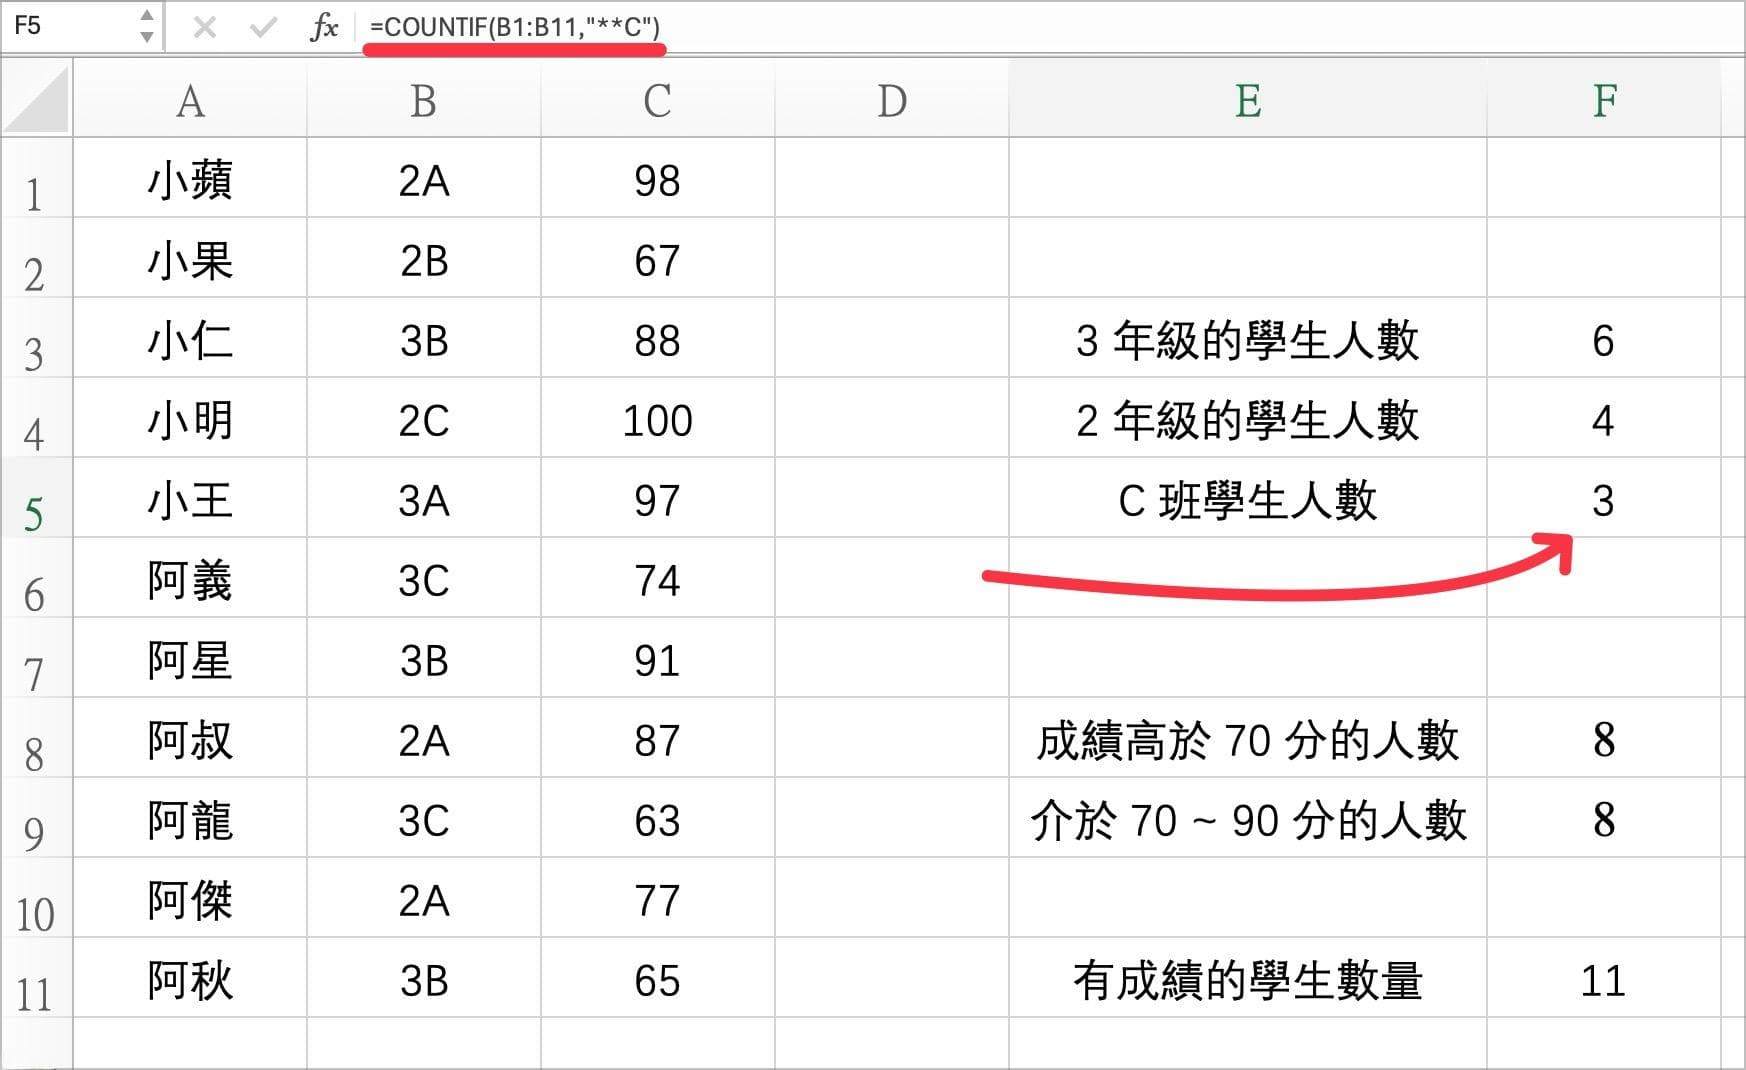This screenshot has height=1070, width=1746.
Task: Select row 2 header
Action: [36, 258]
